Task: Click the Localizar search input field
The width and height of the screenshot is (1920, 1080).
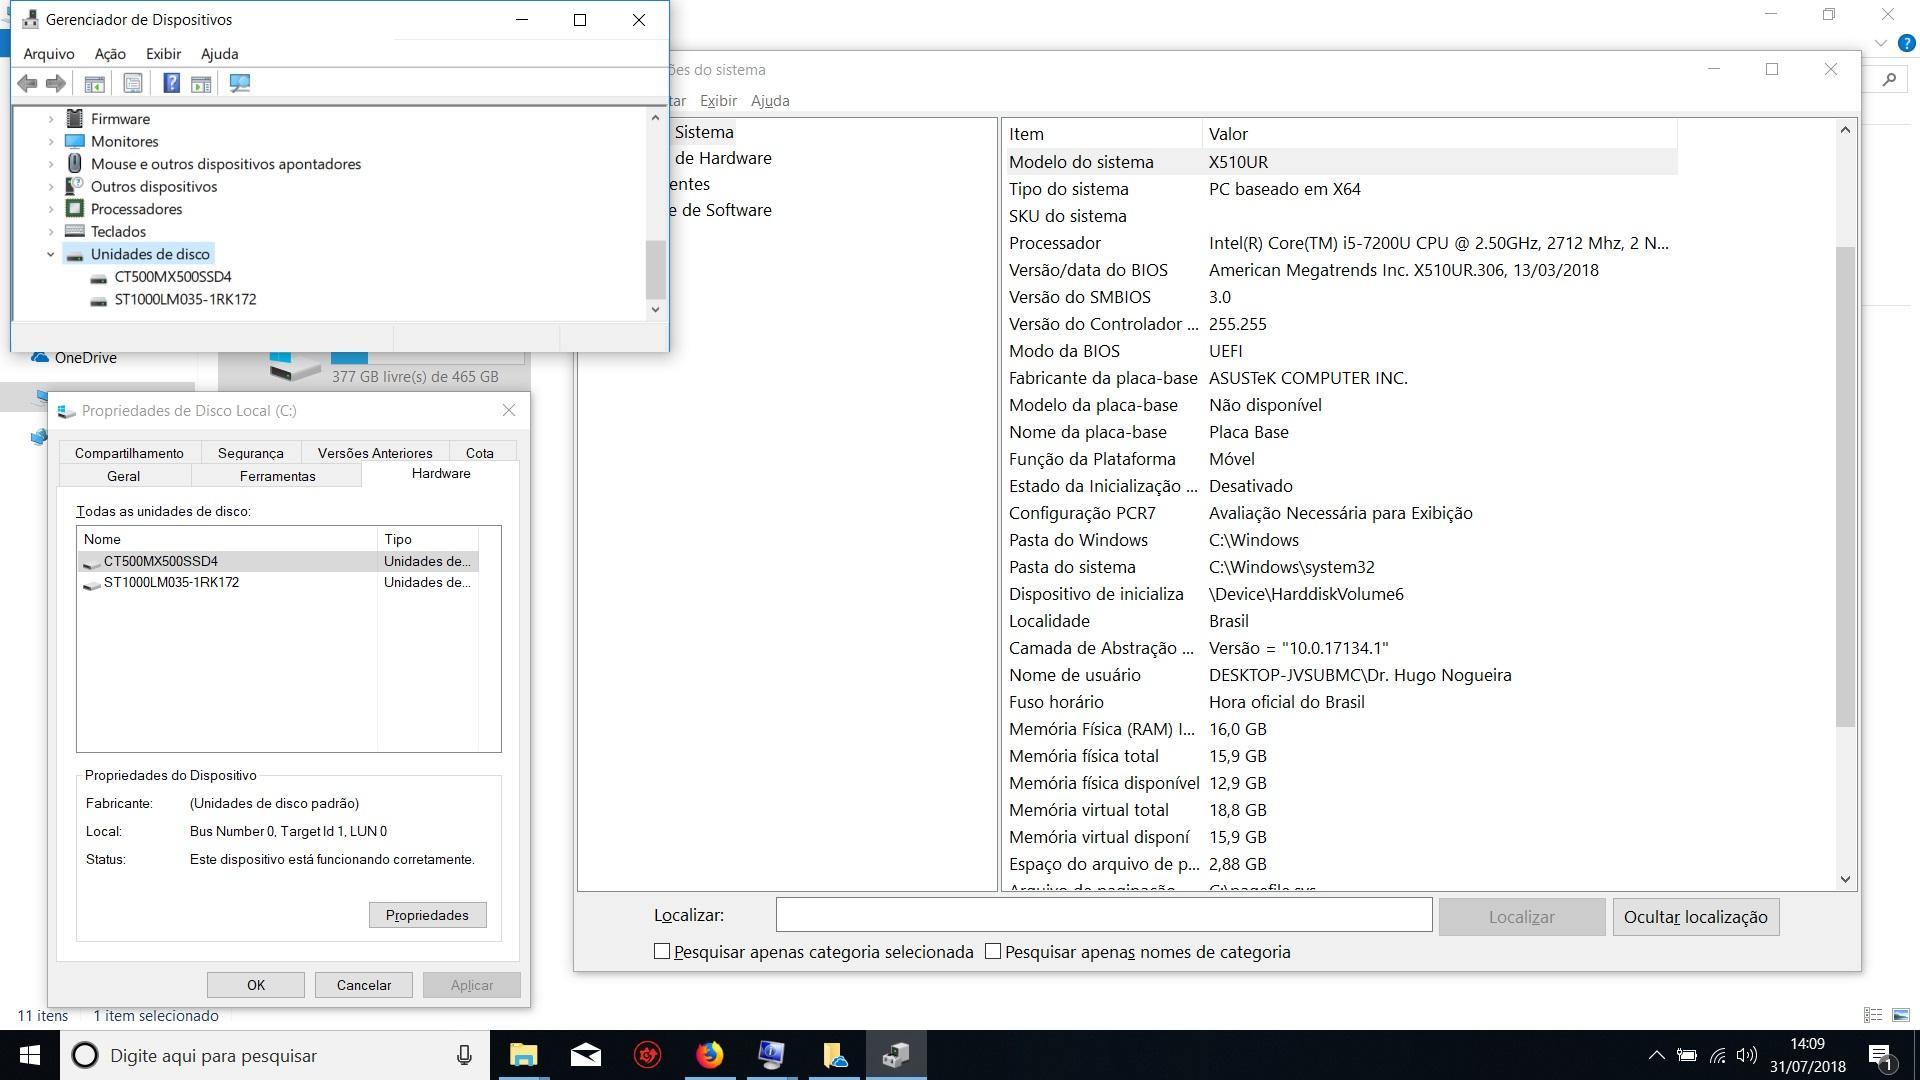Action: [x=1104, y=916]
